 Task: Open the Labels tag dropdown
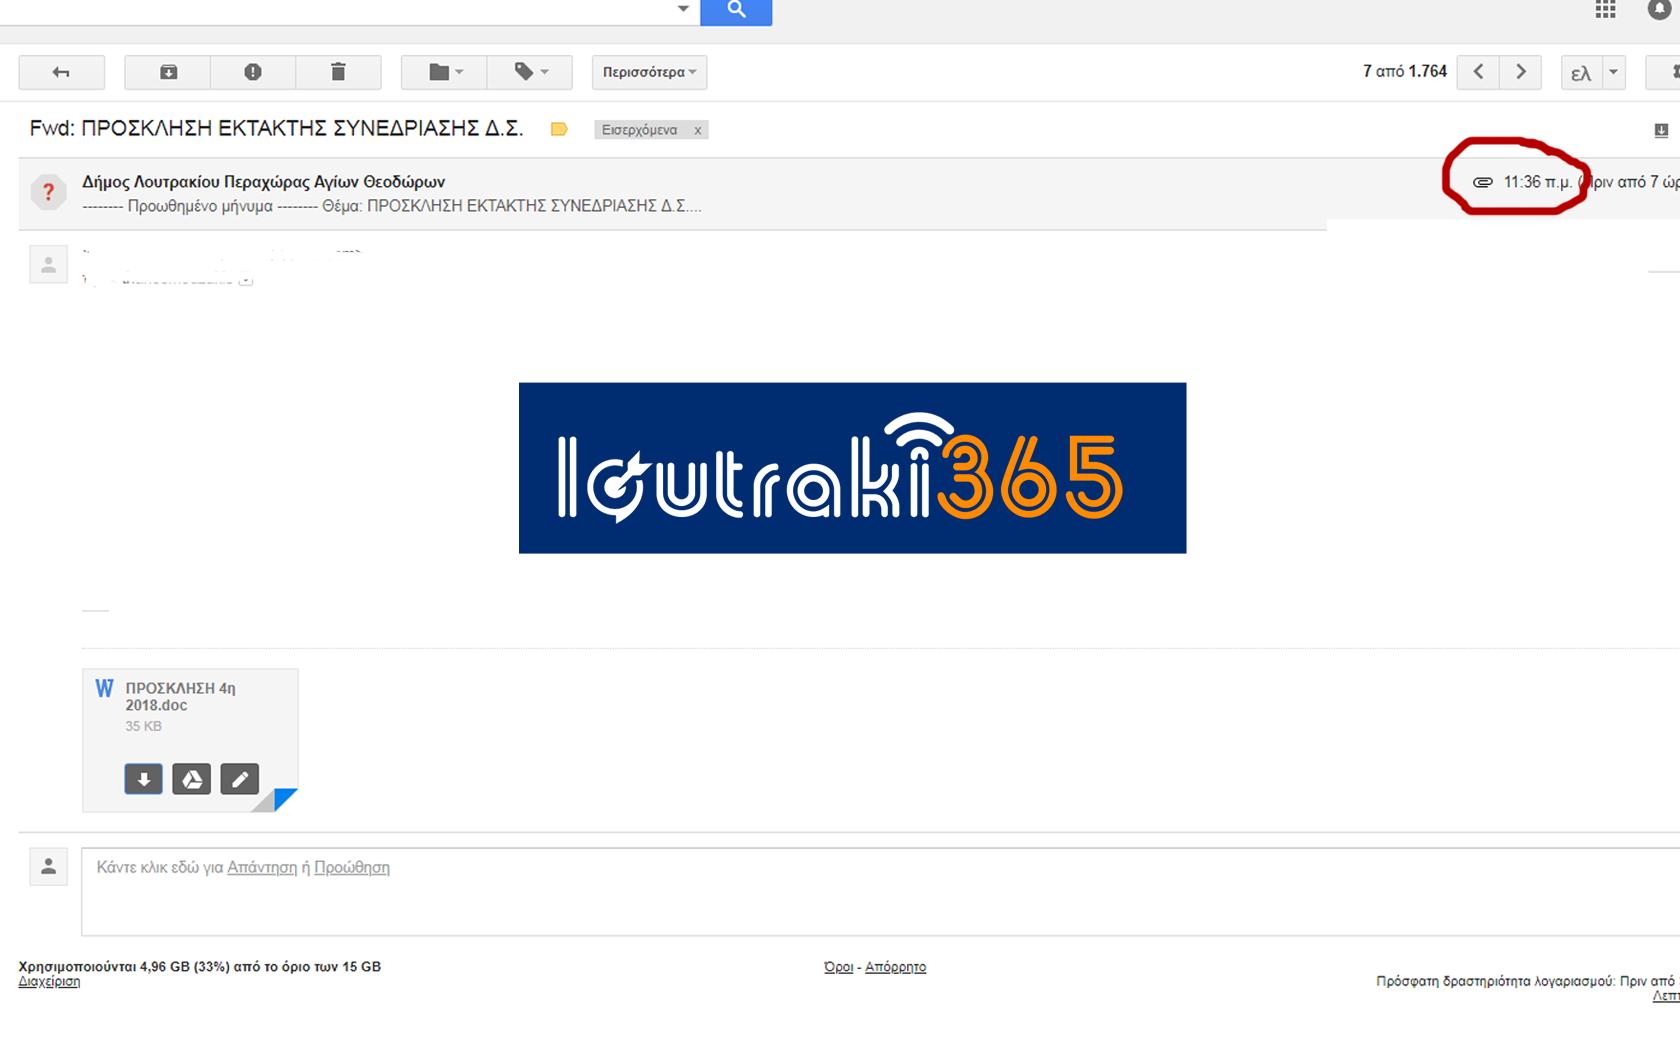530,72
